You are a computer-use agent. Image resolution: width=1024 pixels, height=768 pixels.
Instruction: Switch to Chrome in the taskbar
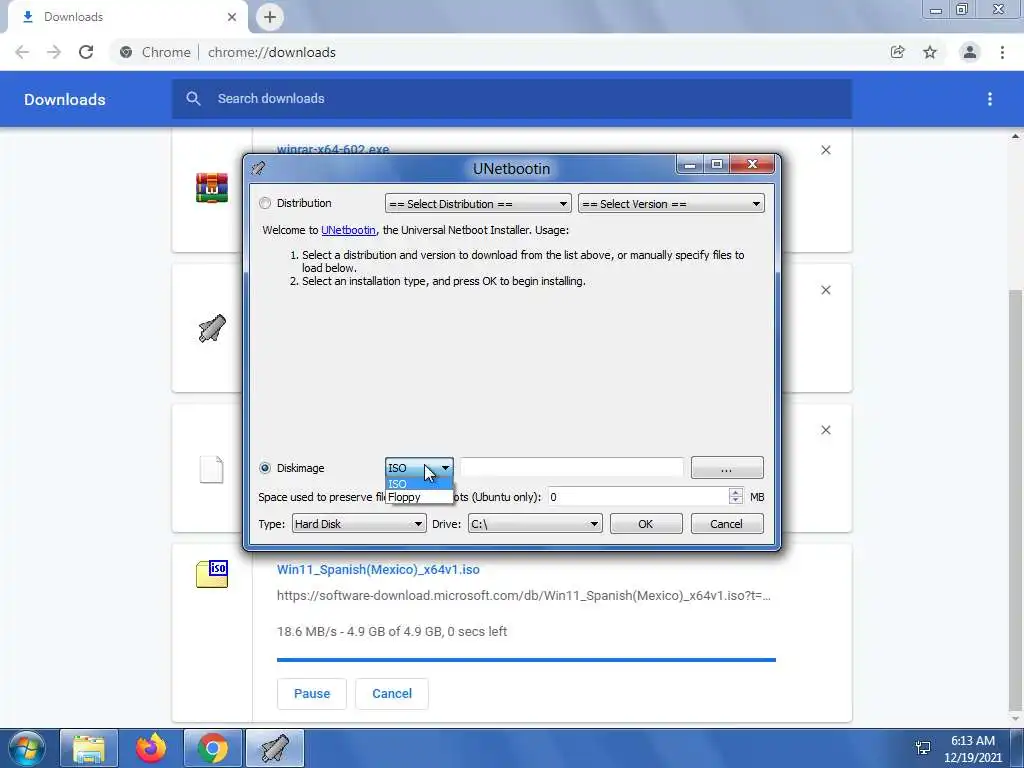[212, 748]
